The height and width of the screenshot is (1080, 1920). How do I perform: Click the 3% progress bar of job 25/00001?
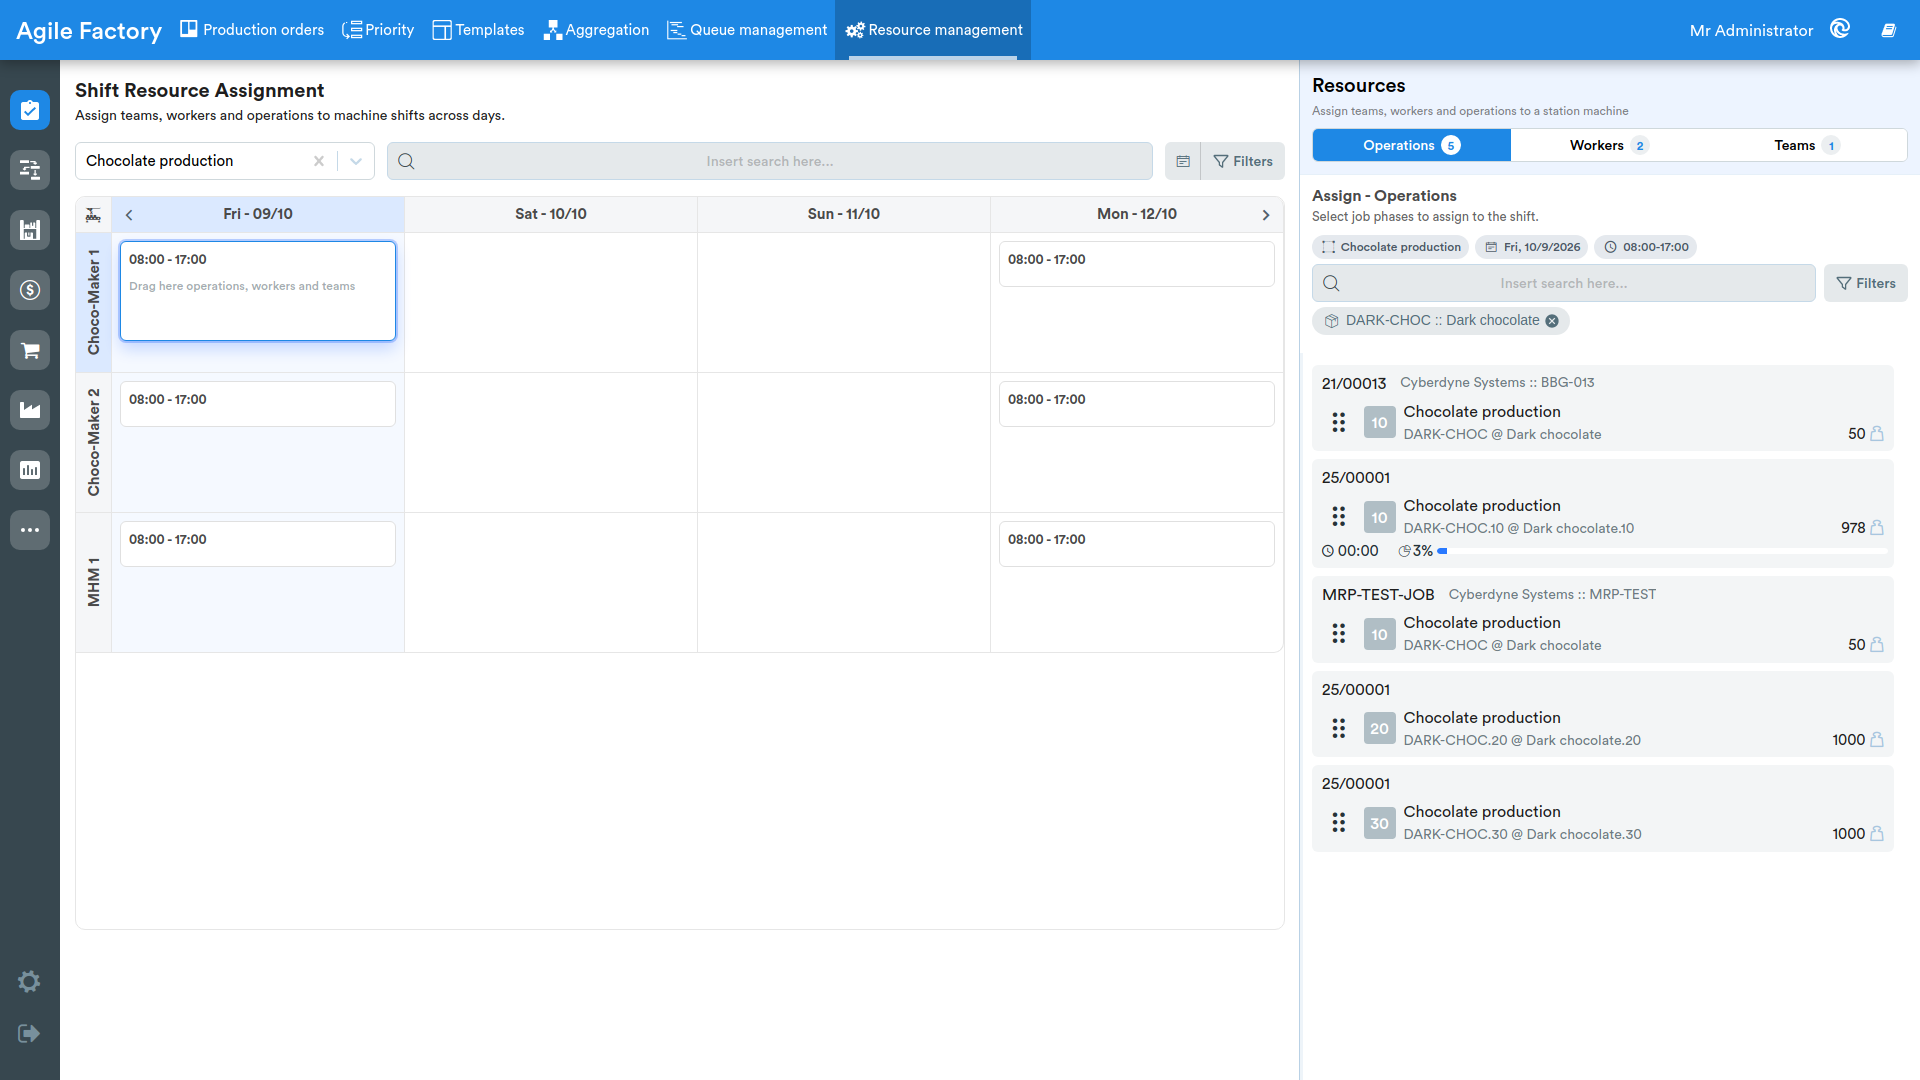(1662, 551)
